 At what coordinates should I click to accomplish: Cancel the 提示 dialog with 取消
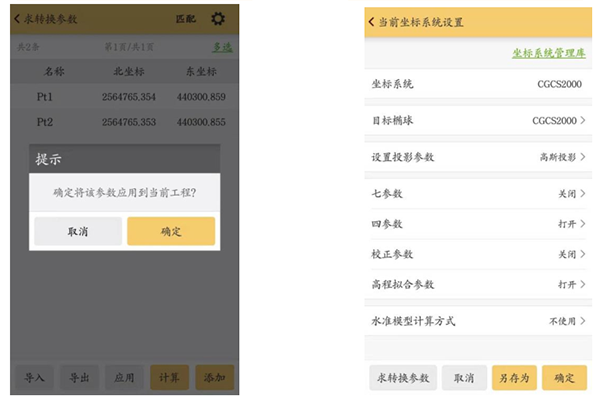tap(78, 231)
